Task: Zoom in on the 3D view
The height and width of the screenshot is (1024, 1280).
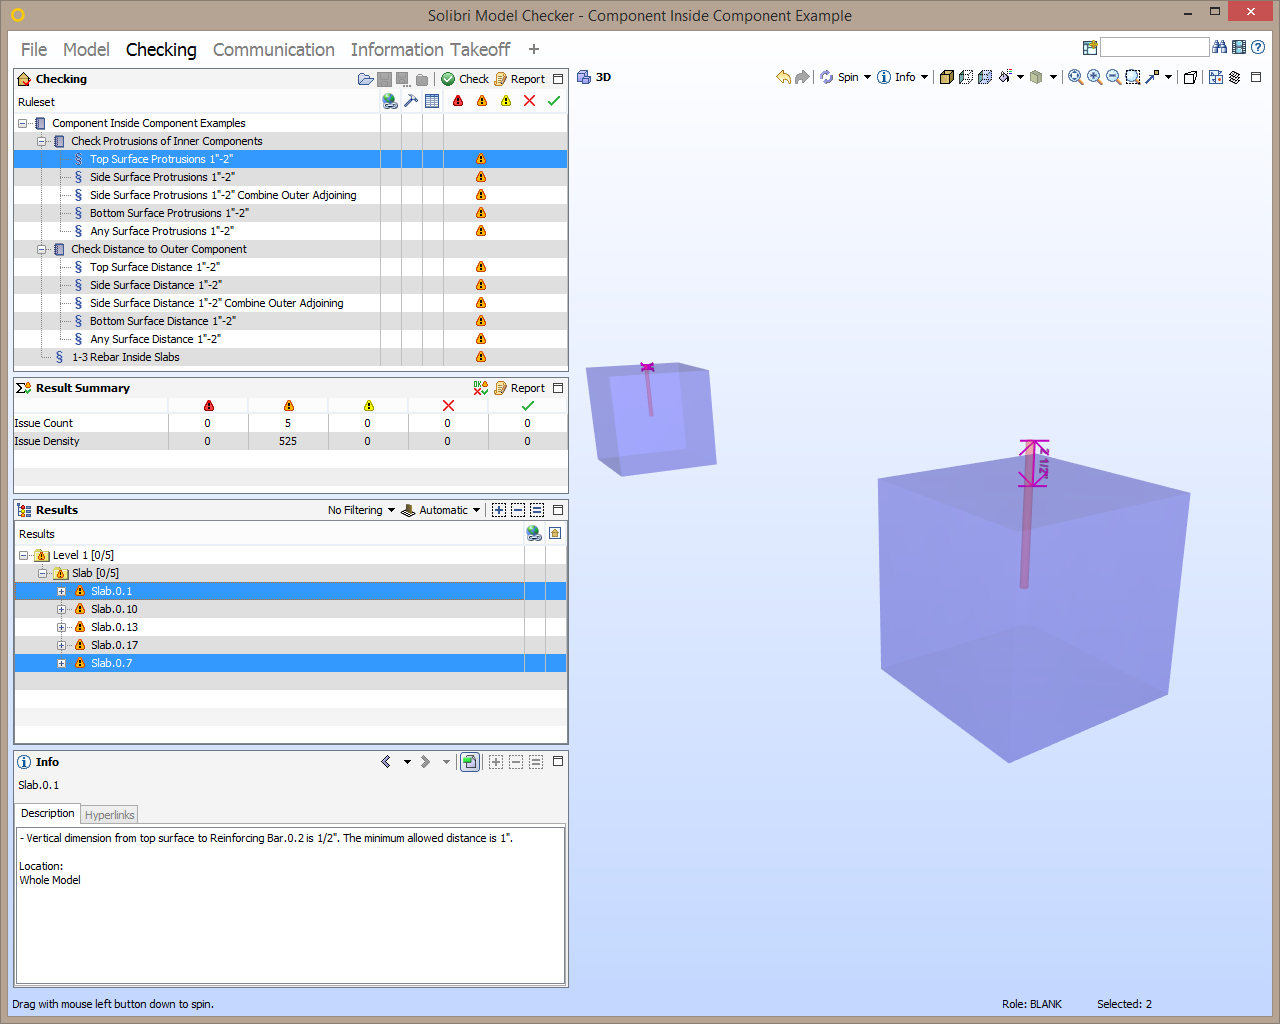Action: 1094,77
